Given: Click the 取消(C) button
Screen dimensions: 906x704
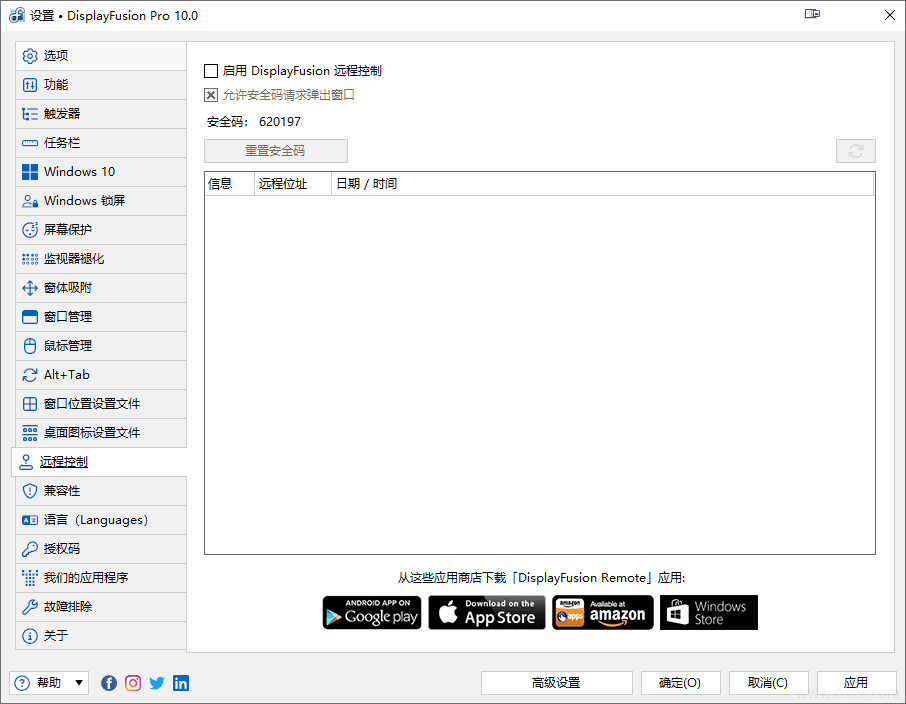Looking at the screenshot, I should point(768,683).
